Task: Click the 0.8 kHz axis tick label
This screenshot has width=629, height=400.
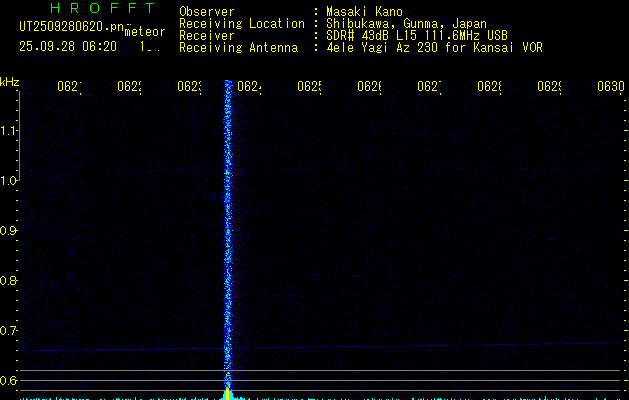Action: point(8,280)
